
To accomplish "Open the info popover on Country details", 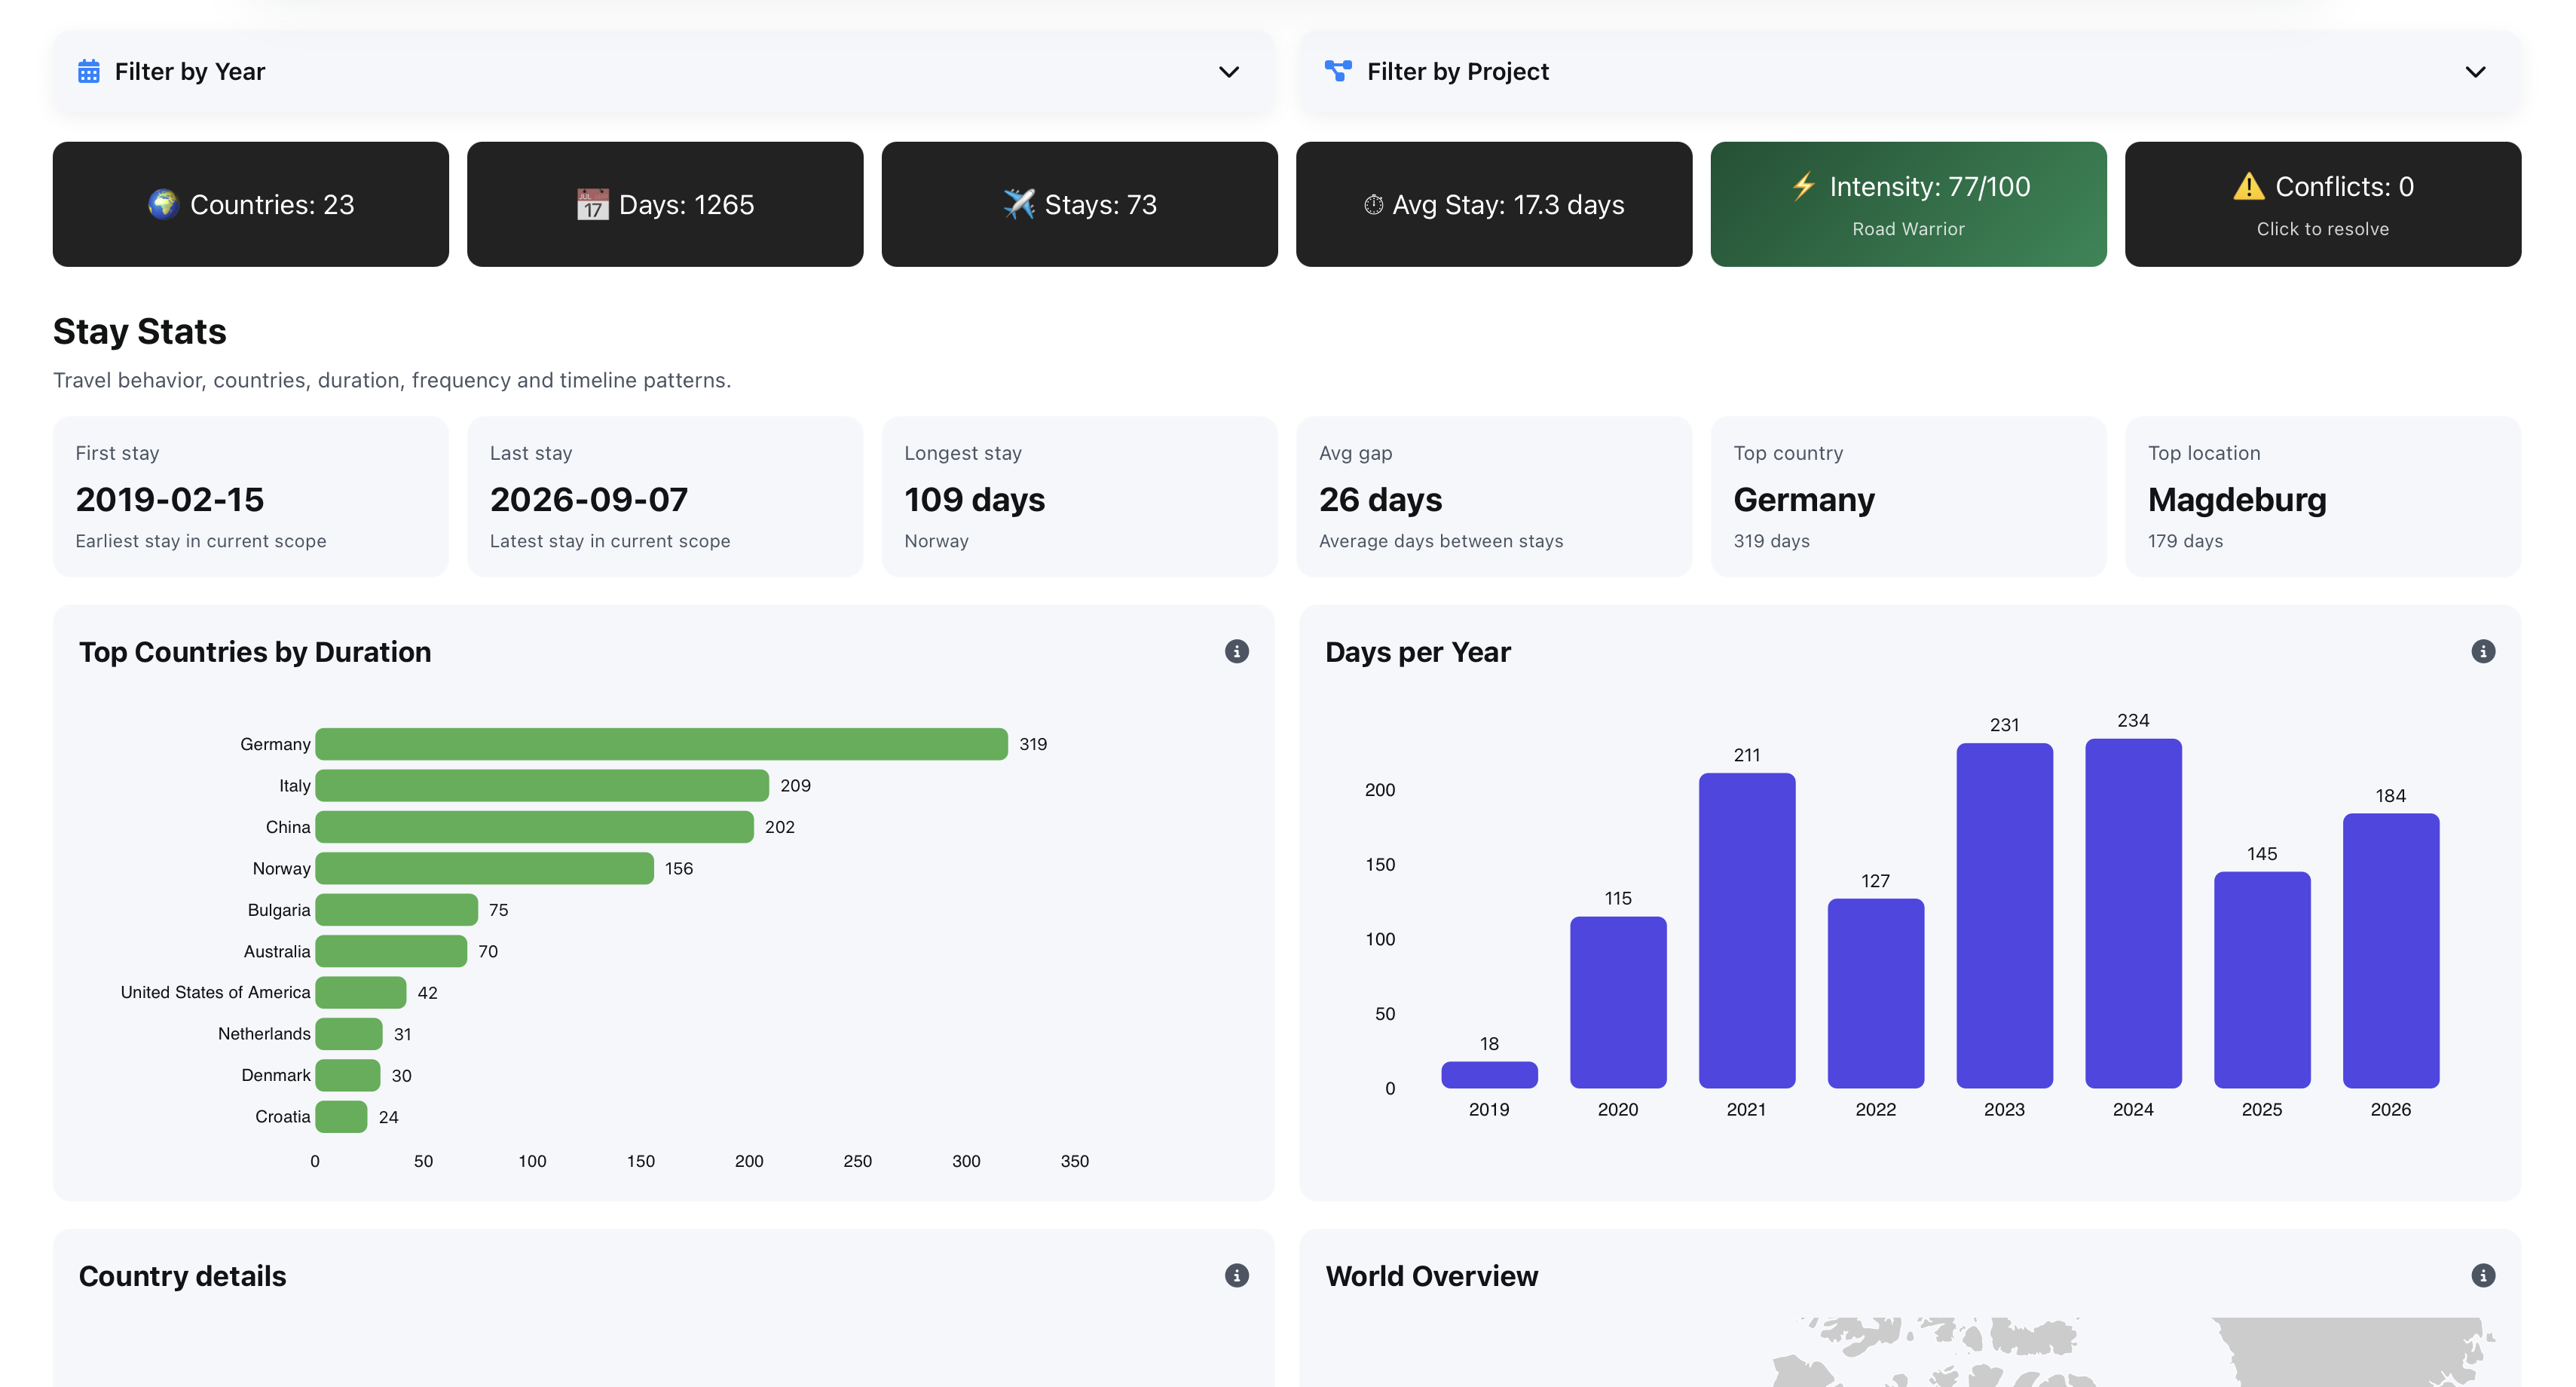I will (x=1237, y=1275).
